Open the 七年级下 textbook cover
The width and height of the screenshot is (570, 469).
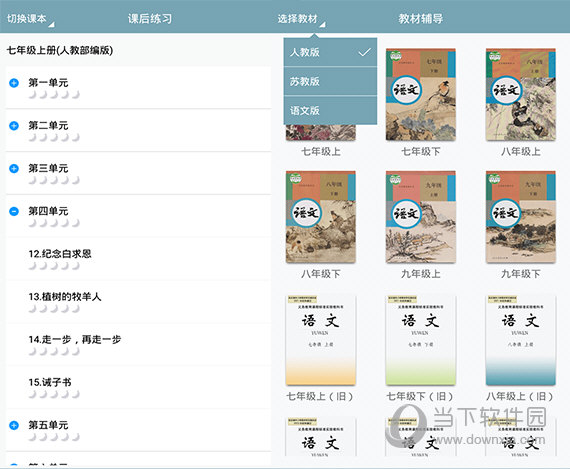click(x=421, y=95)
